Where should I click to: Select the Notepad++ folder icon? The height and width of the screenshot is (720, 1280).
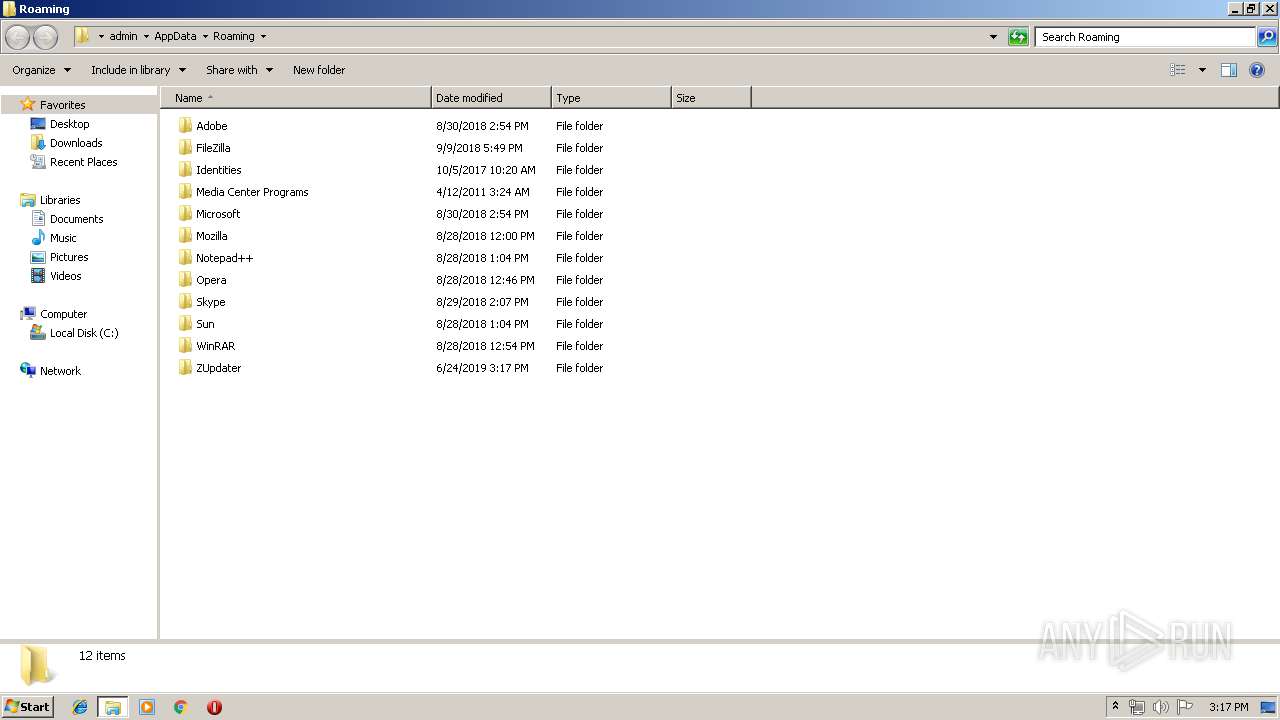point(185,258)
